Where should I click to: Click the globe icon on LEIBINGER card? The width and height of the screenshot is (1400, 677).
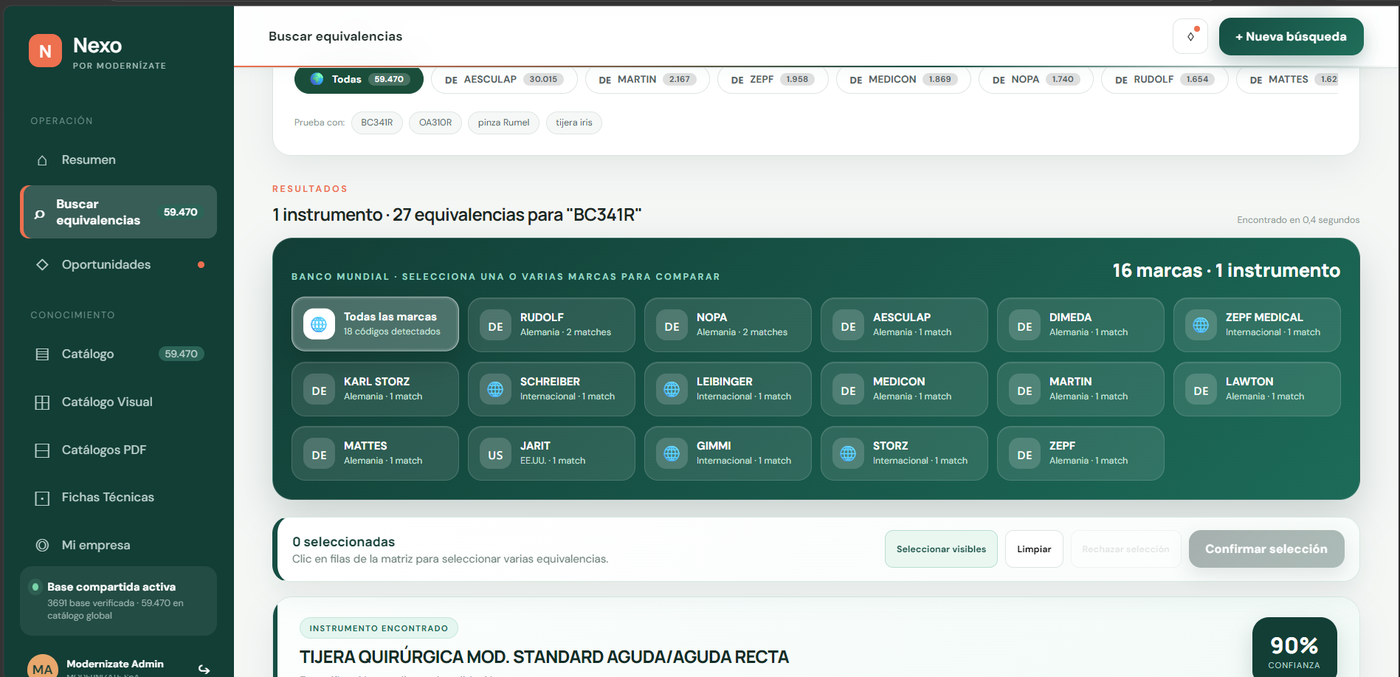(x=672, y=388)
